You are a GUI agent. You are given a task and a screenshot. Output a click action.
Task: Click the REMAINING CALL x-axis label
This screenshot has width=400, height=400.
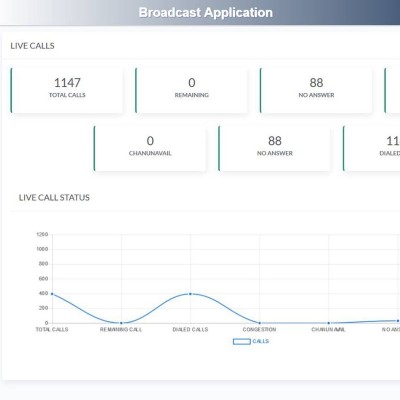[121, 329]
